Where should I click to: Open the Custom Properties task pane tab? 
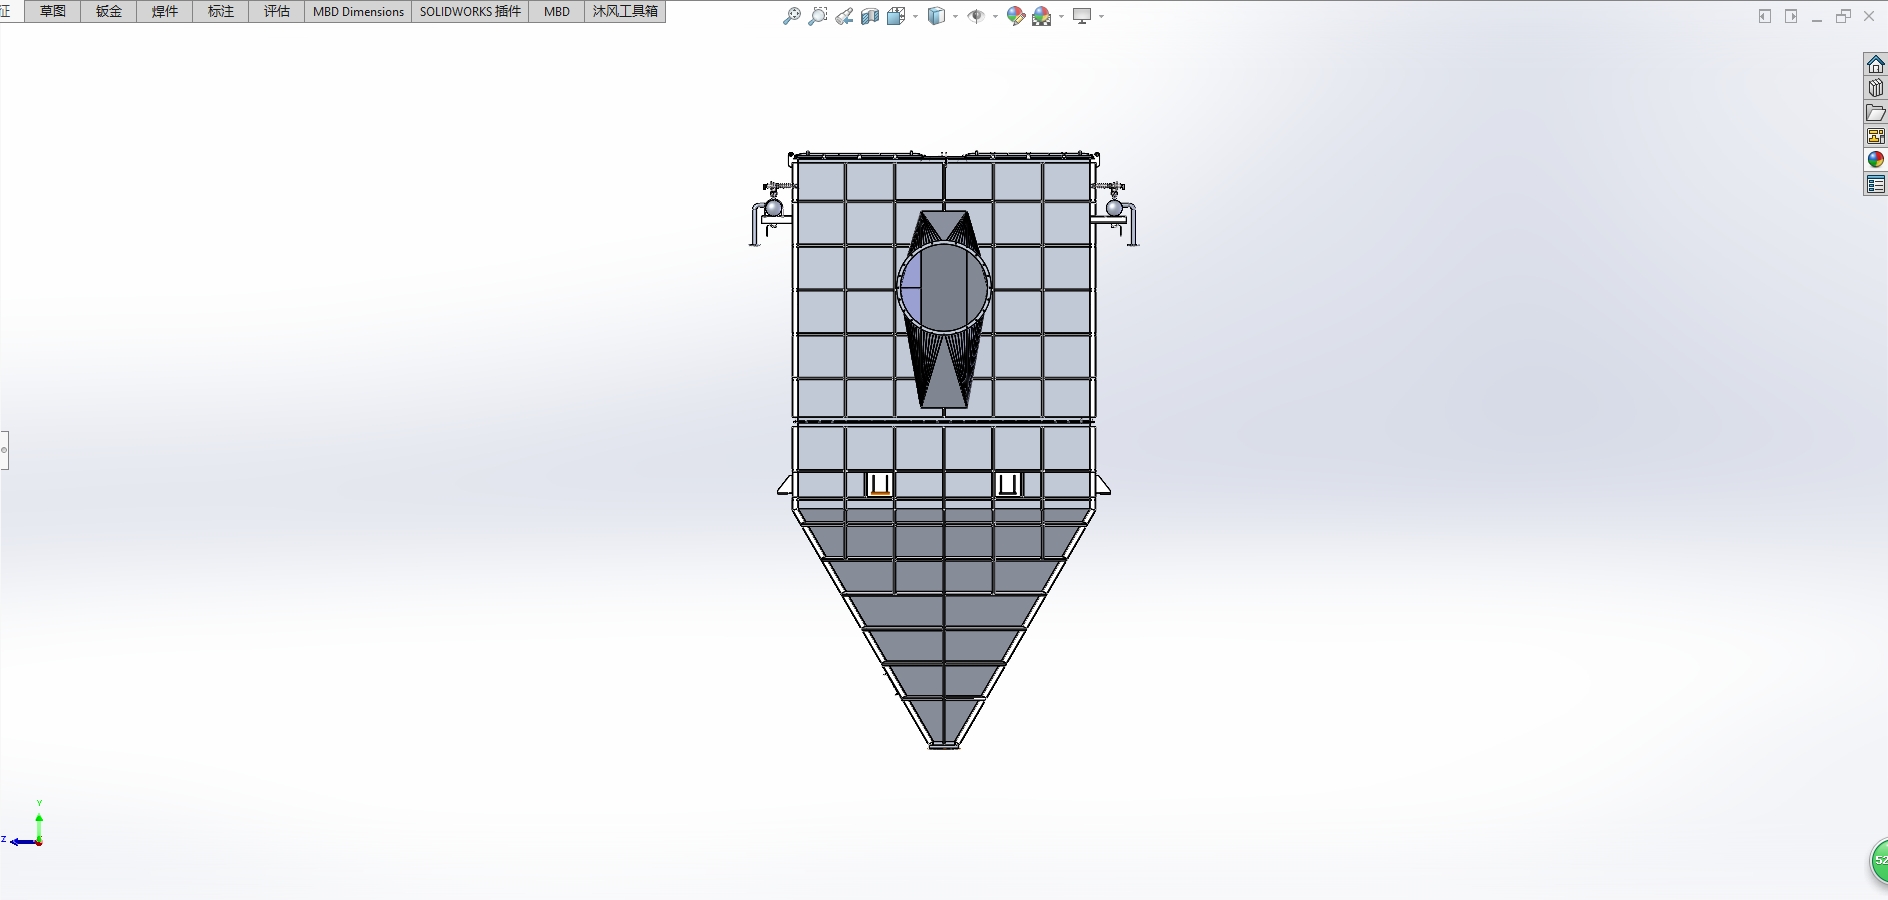1876,184
